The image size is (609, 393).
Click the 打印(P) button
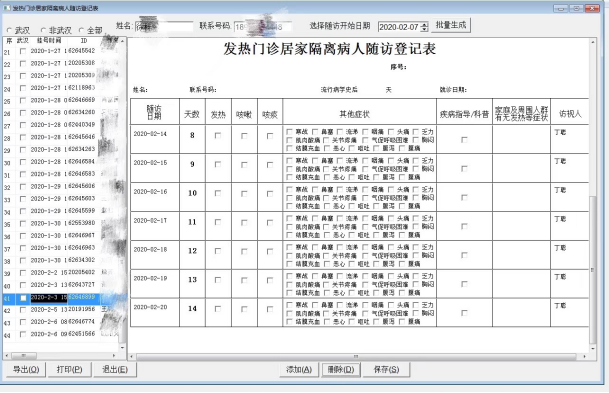pyautogui.click(x=69, y=370)
